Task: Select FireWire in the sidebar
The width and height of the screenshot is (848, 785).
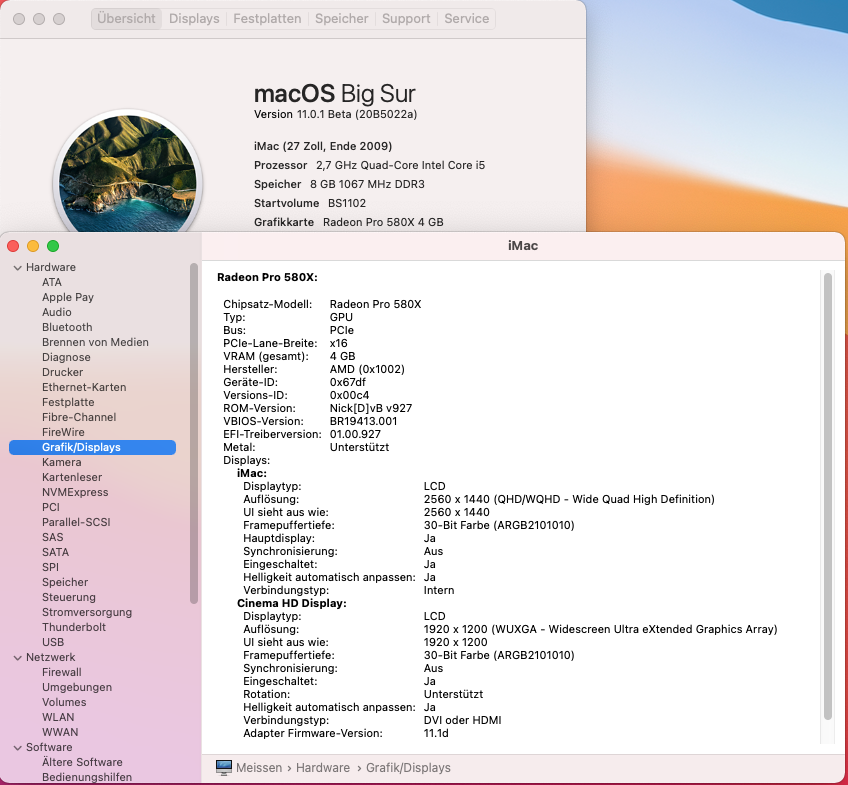Action: [x=63, y=433]
